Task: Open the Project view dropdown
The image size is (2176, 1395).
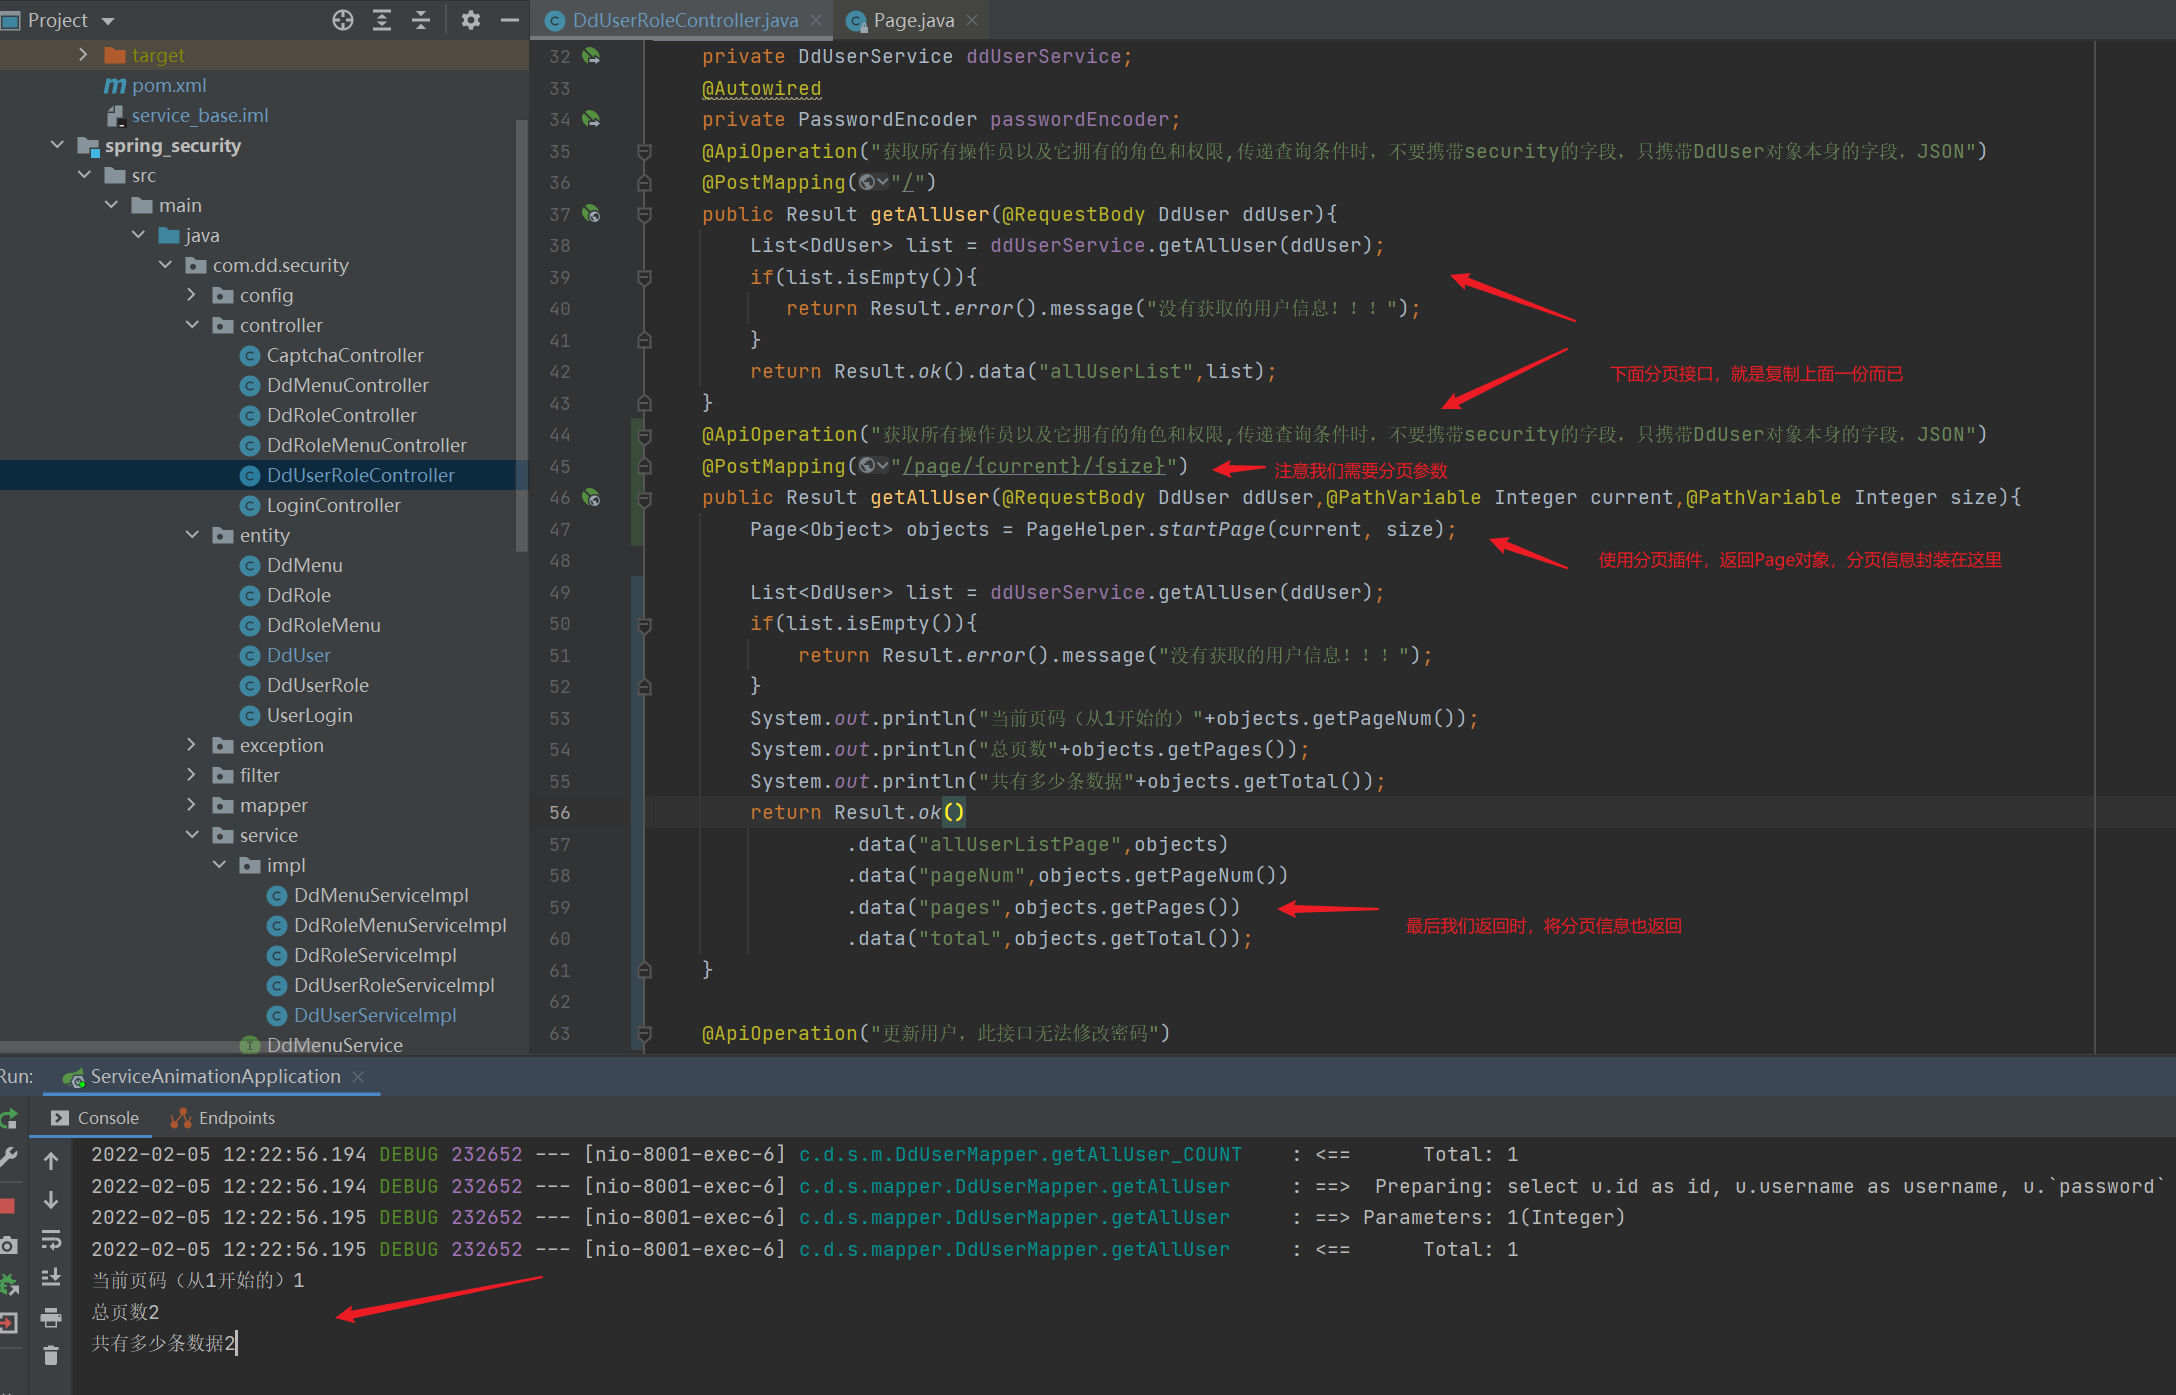Action: [x=107, y=19]
